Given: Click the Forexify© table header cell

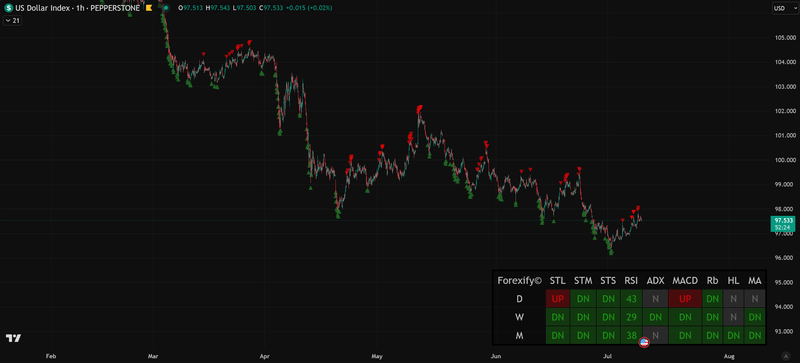Looking at the screenshot, I should pos(519,280).
